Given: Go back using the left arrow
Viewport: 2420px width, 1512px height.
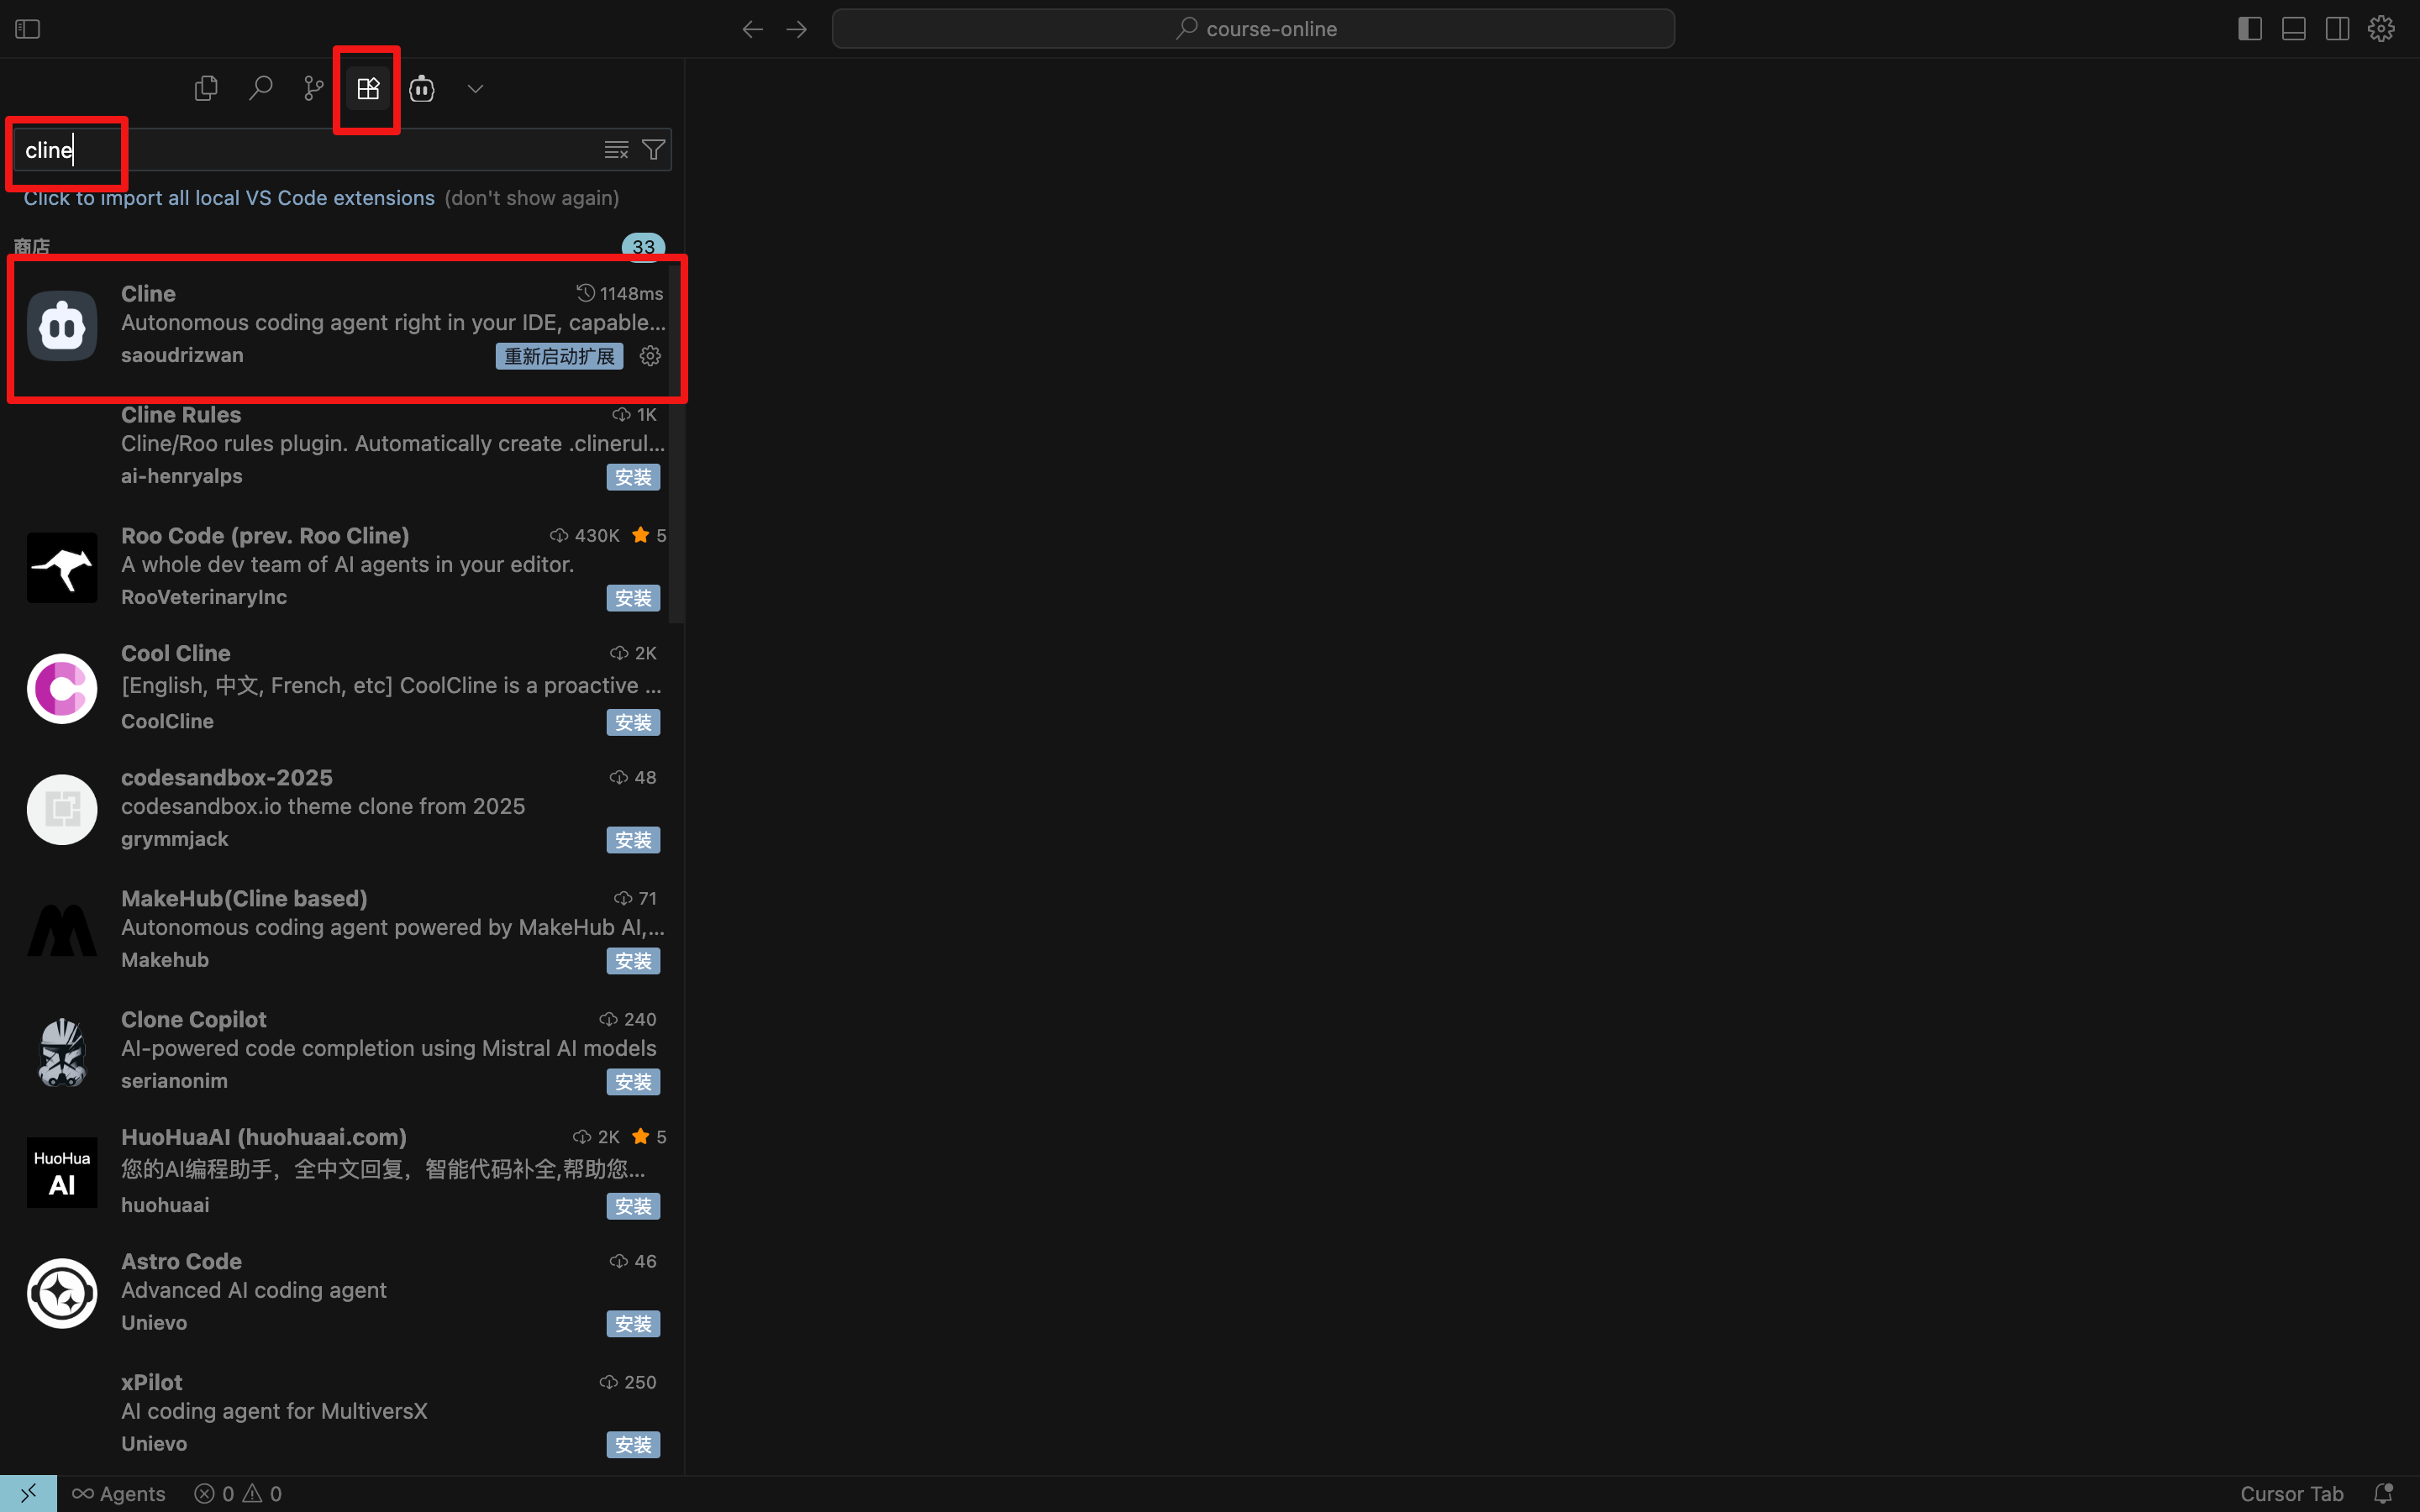Looking at the screenshot, I should pos(752,29).
